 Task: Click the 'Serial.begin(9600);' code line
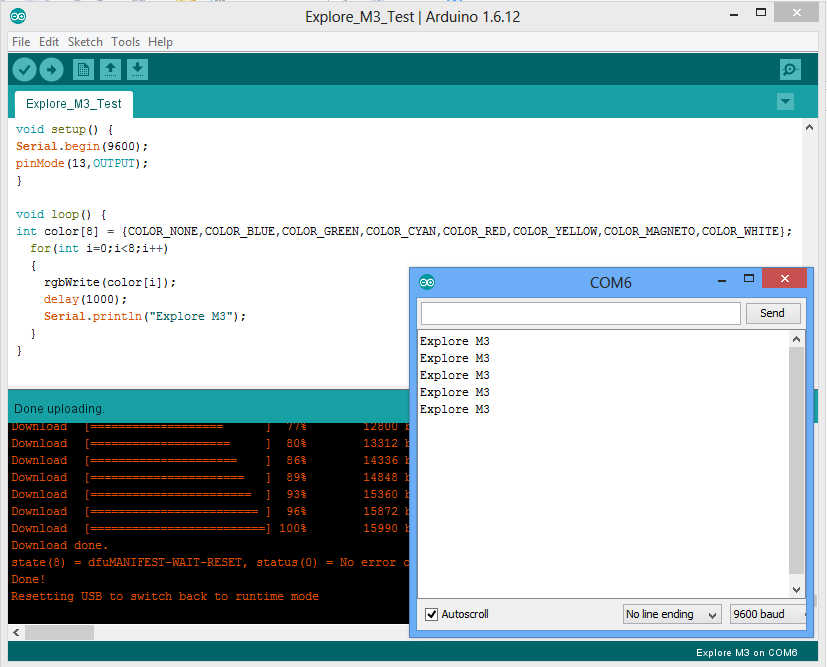click(x=82, y=147)
